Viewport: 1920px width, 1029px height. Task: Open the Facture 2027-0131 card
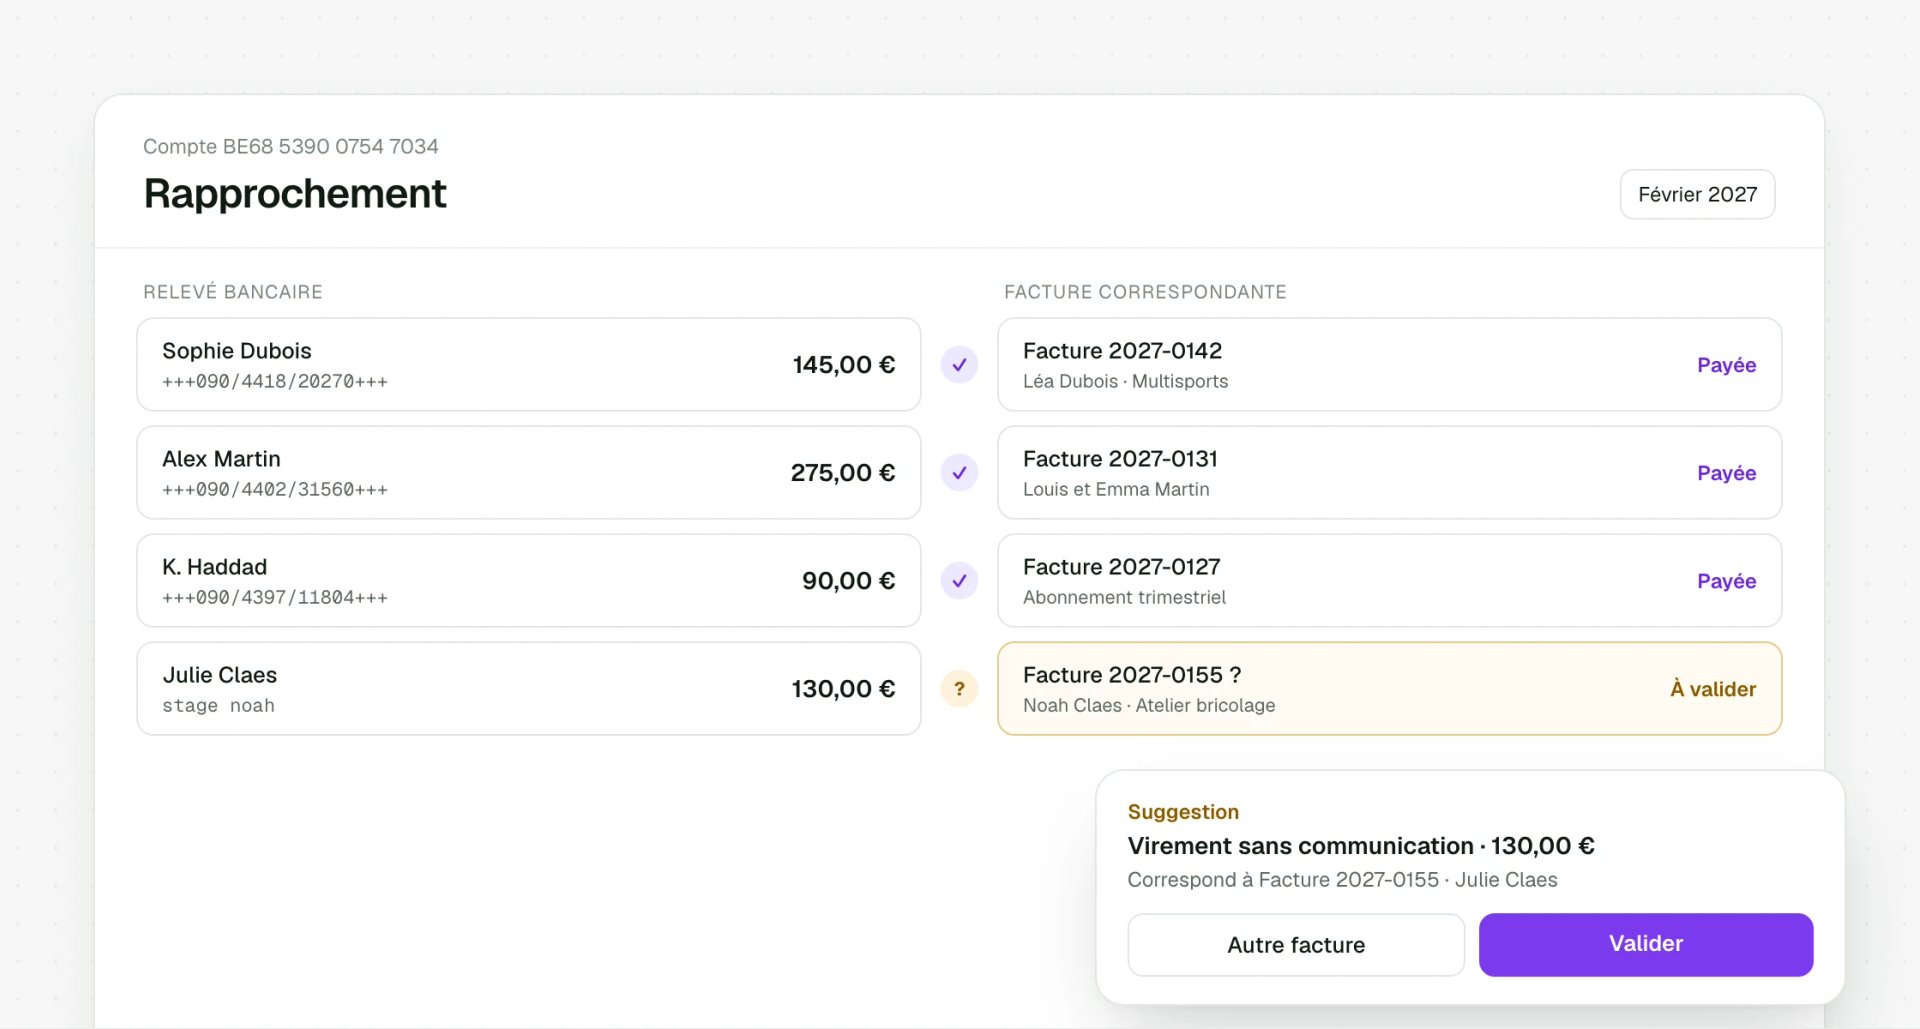coord(1389,473)
